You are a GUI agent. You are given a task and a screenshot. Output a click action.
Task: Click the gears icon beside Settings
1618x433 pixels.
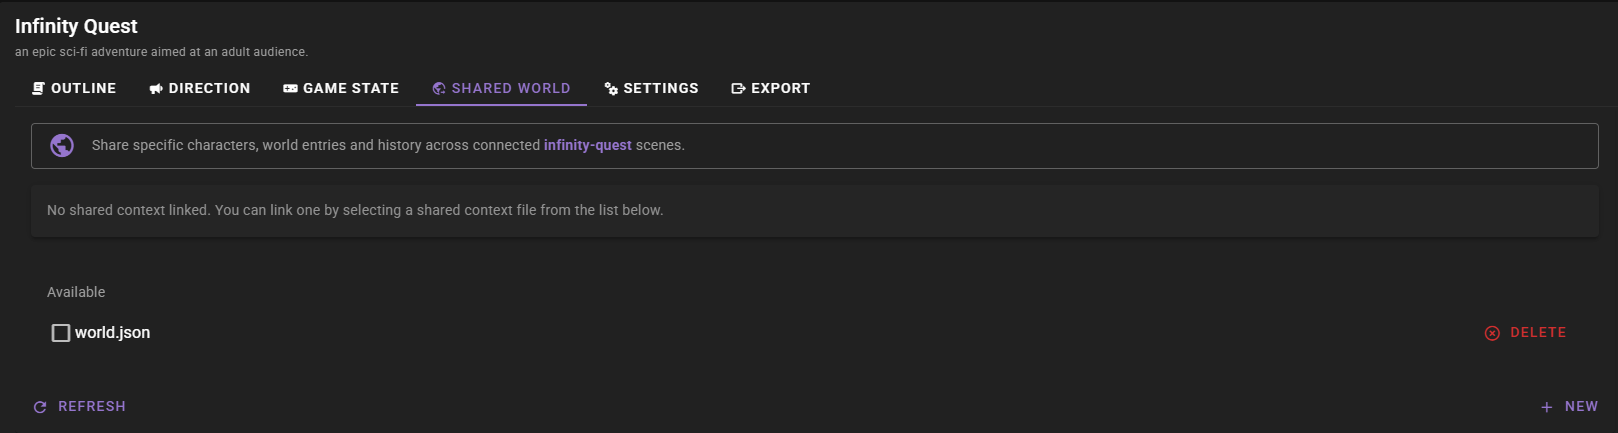(x=611, y=89)
